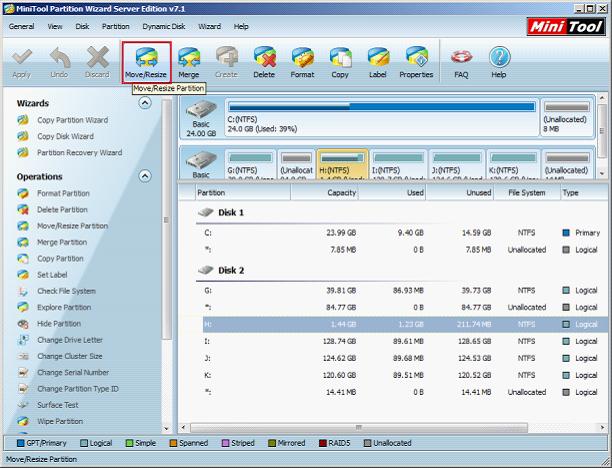Collapse the Wizards section chevron
Viewport: 612px width, 468px height.
145,103
